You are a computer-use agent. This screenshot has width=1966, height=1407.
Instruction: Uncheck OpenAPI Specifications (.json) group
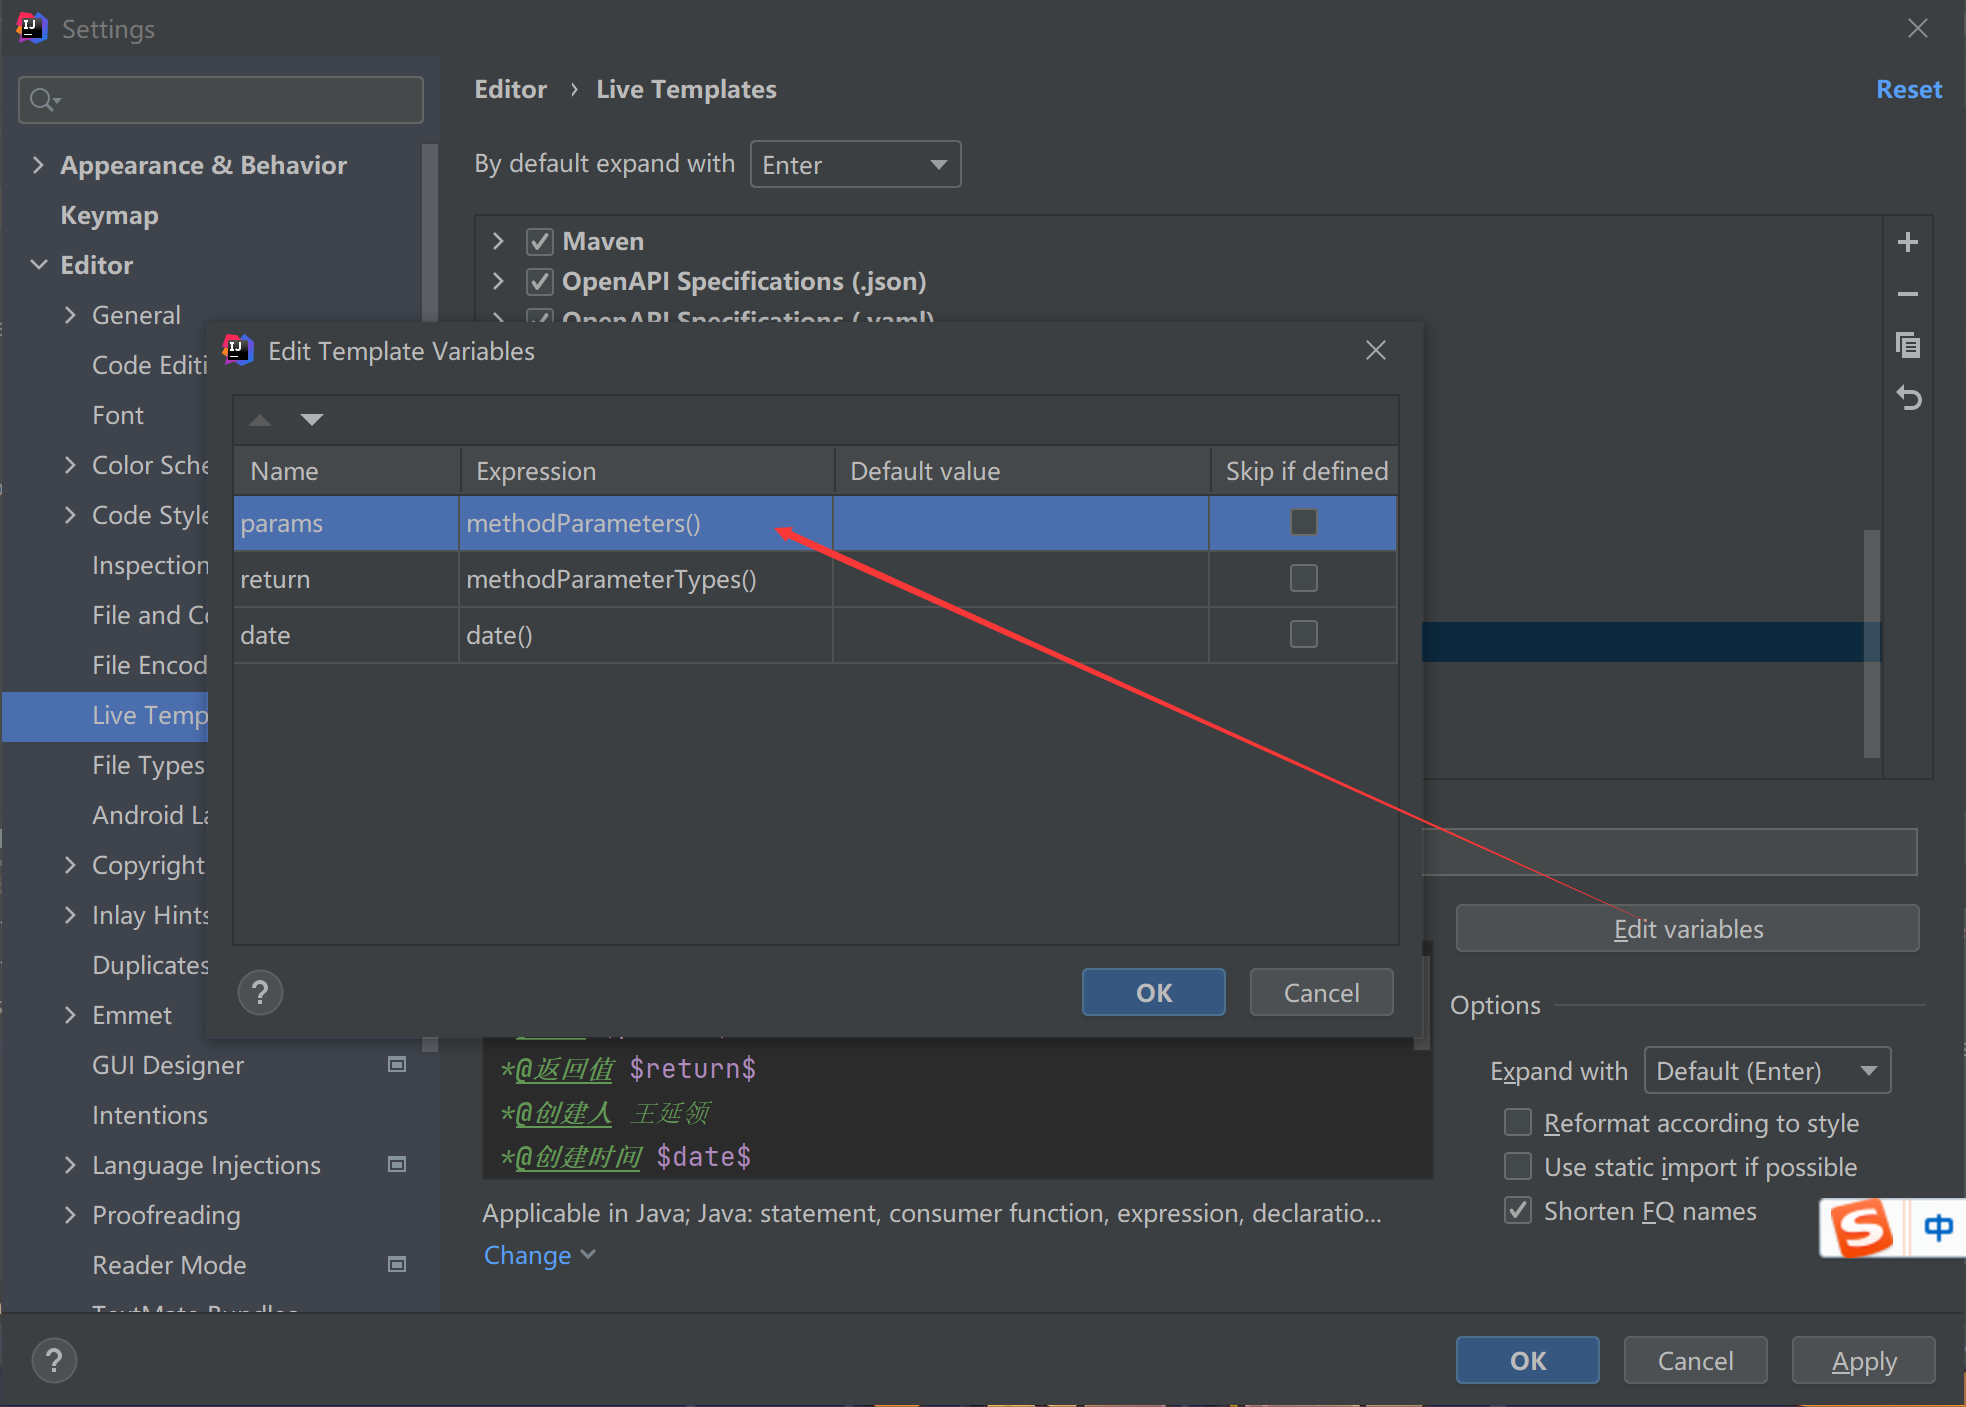point(540,281)
